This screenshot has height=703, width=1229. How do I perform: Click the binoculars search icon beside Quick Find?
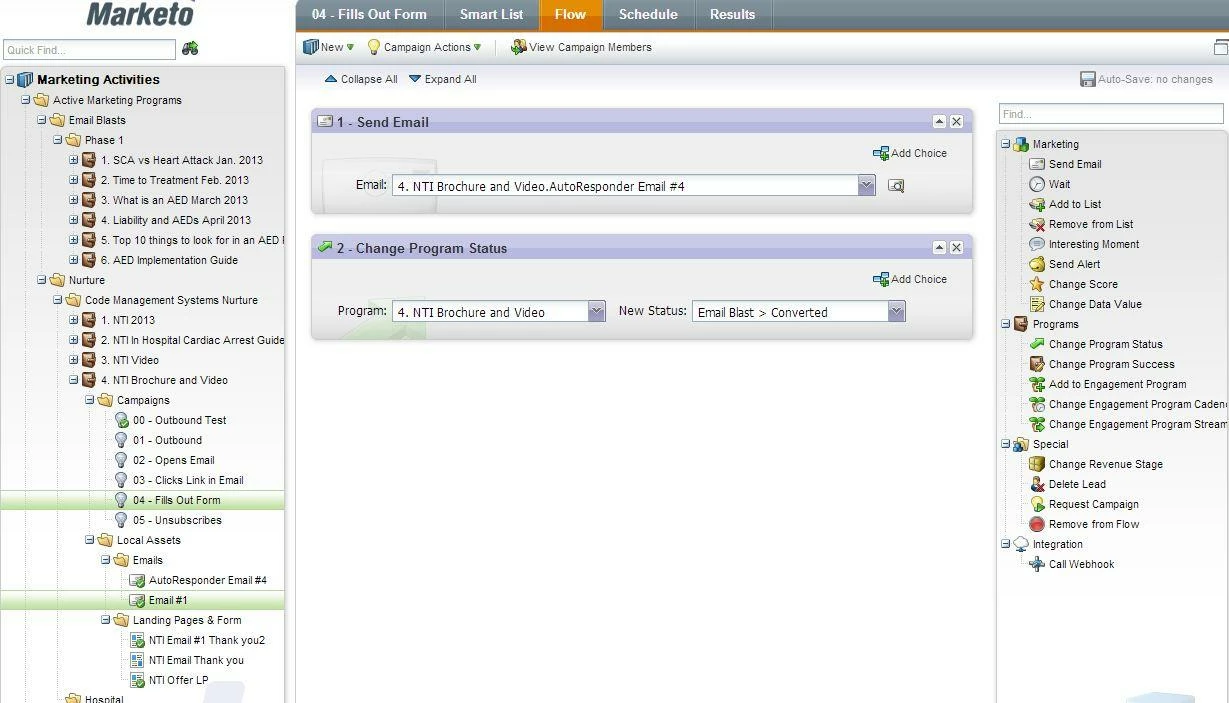pos(189,48)
